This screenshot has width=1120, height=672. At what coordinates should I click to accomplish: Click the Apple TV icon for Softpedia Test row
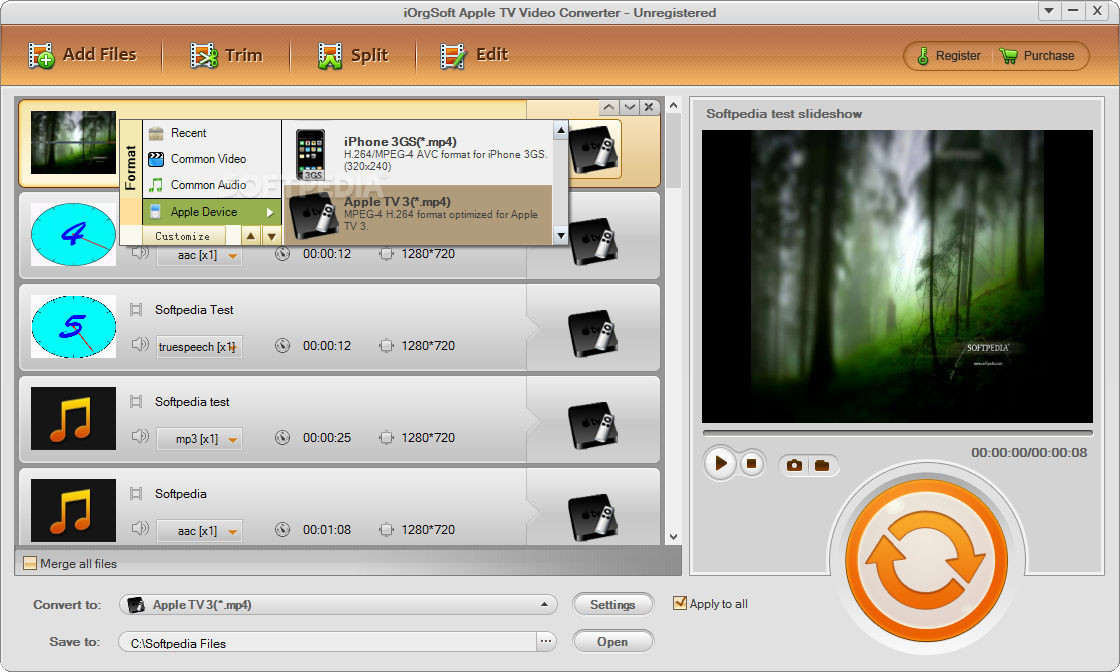593,334
